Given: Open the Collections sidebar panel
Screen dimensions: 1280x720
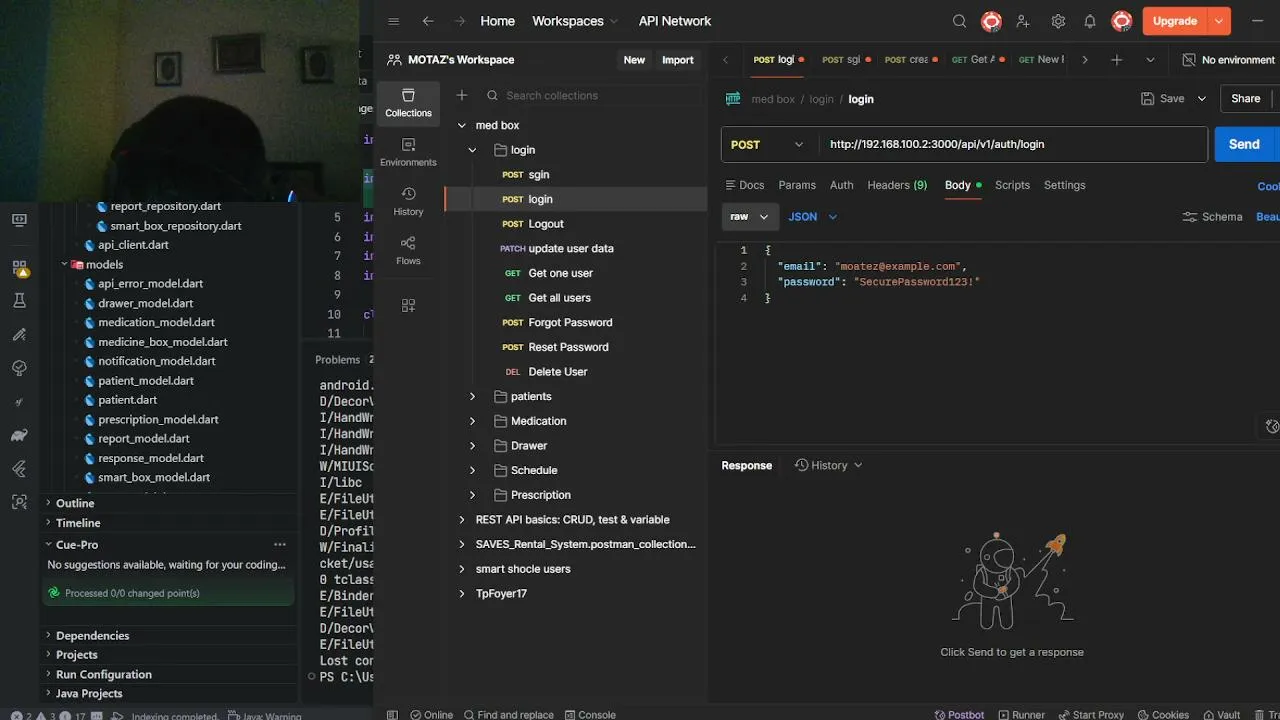Looking at the screenshot, I should click(408, 103).
